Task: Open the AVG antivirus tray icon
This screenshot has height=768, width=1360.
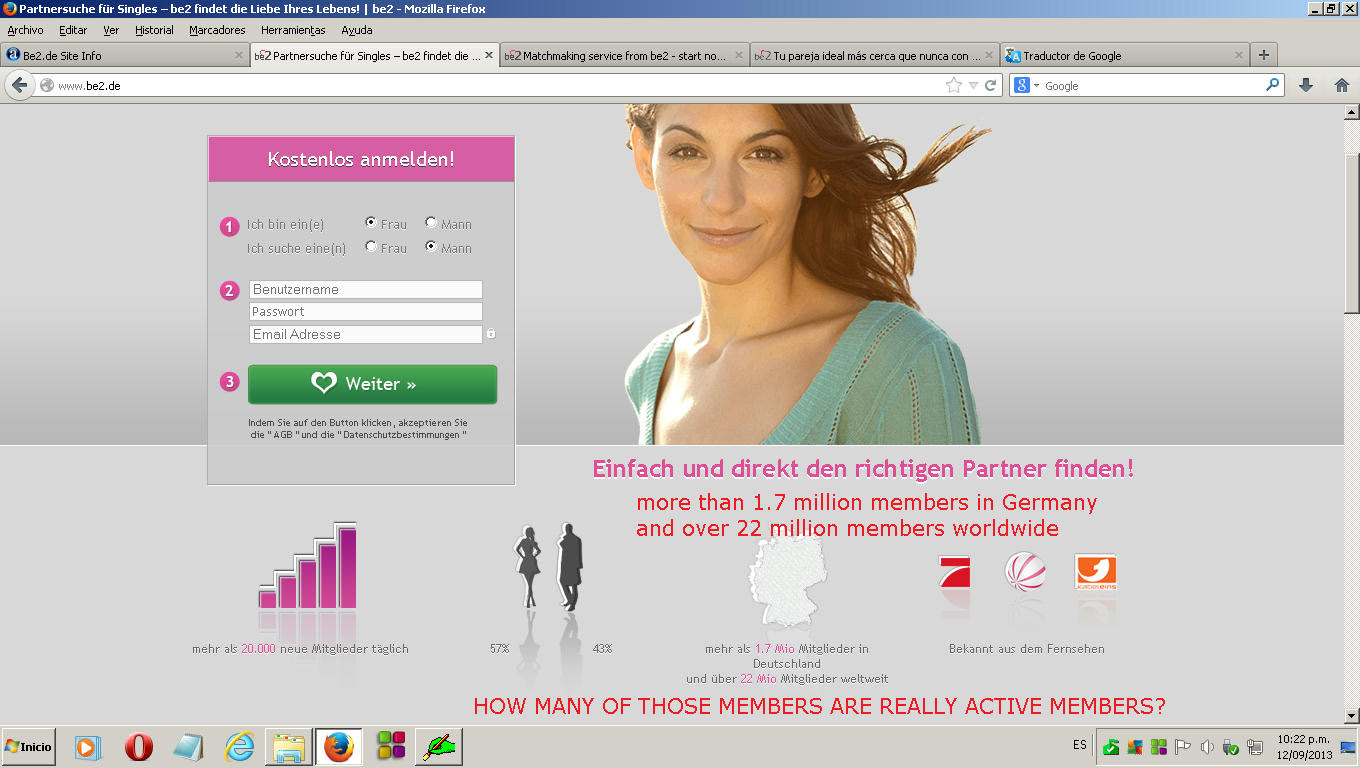Action: click(1135, 747)
